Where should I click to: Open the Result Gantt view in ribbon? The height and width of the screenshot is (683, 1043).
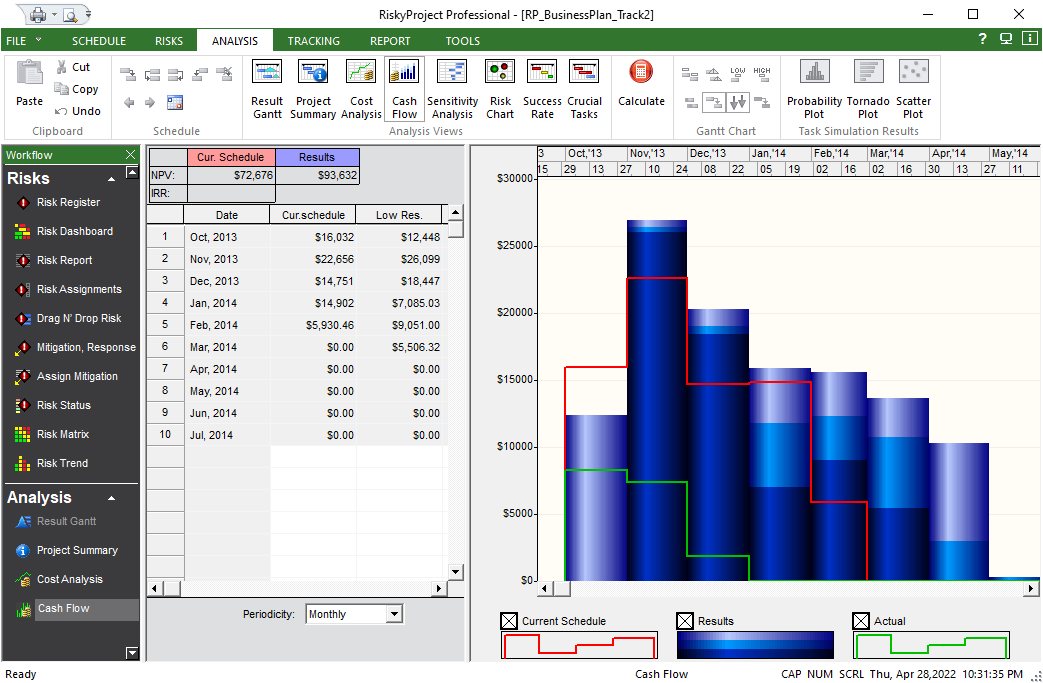(x=267, y=89)
